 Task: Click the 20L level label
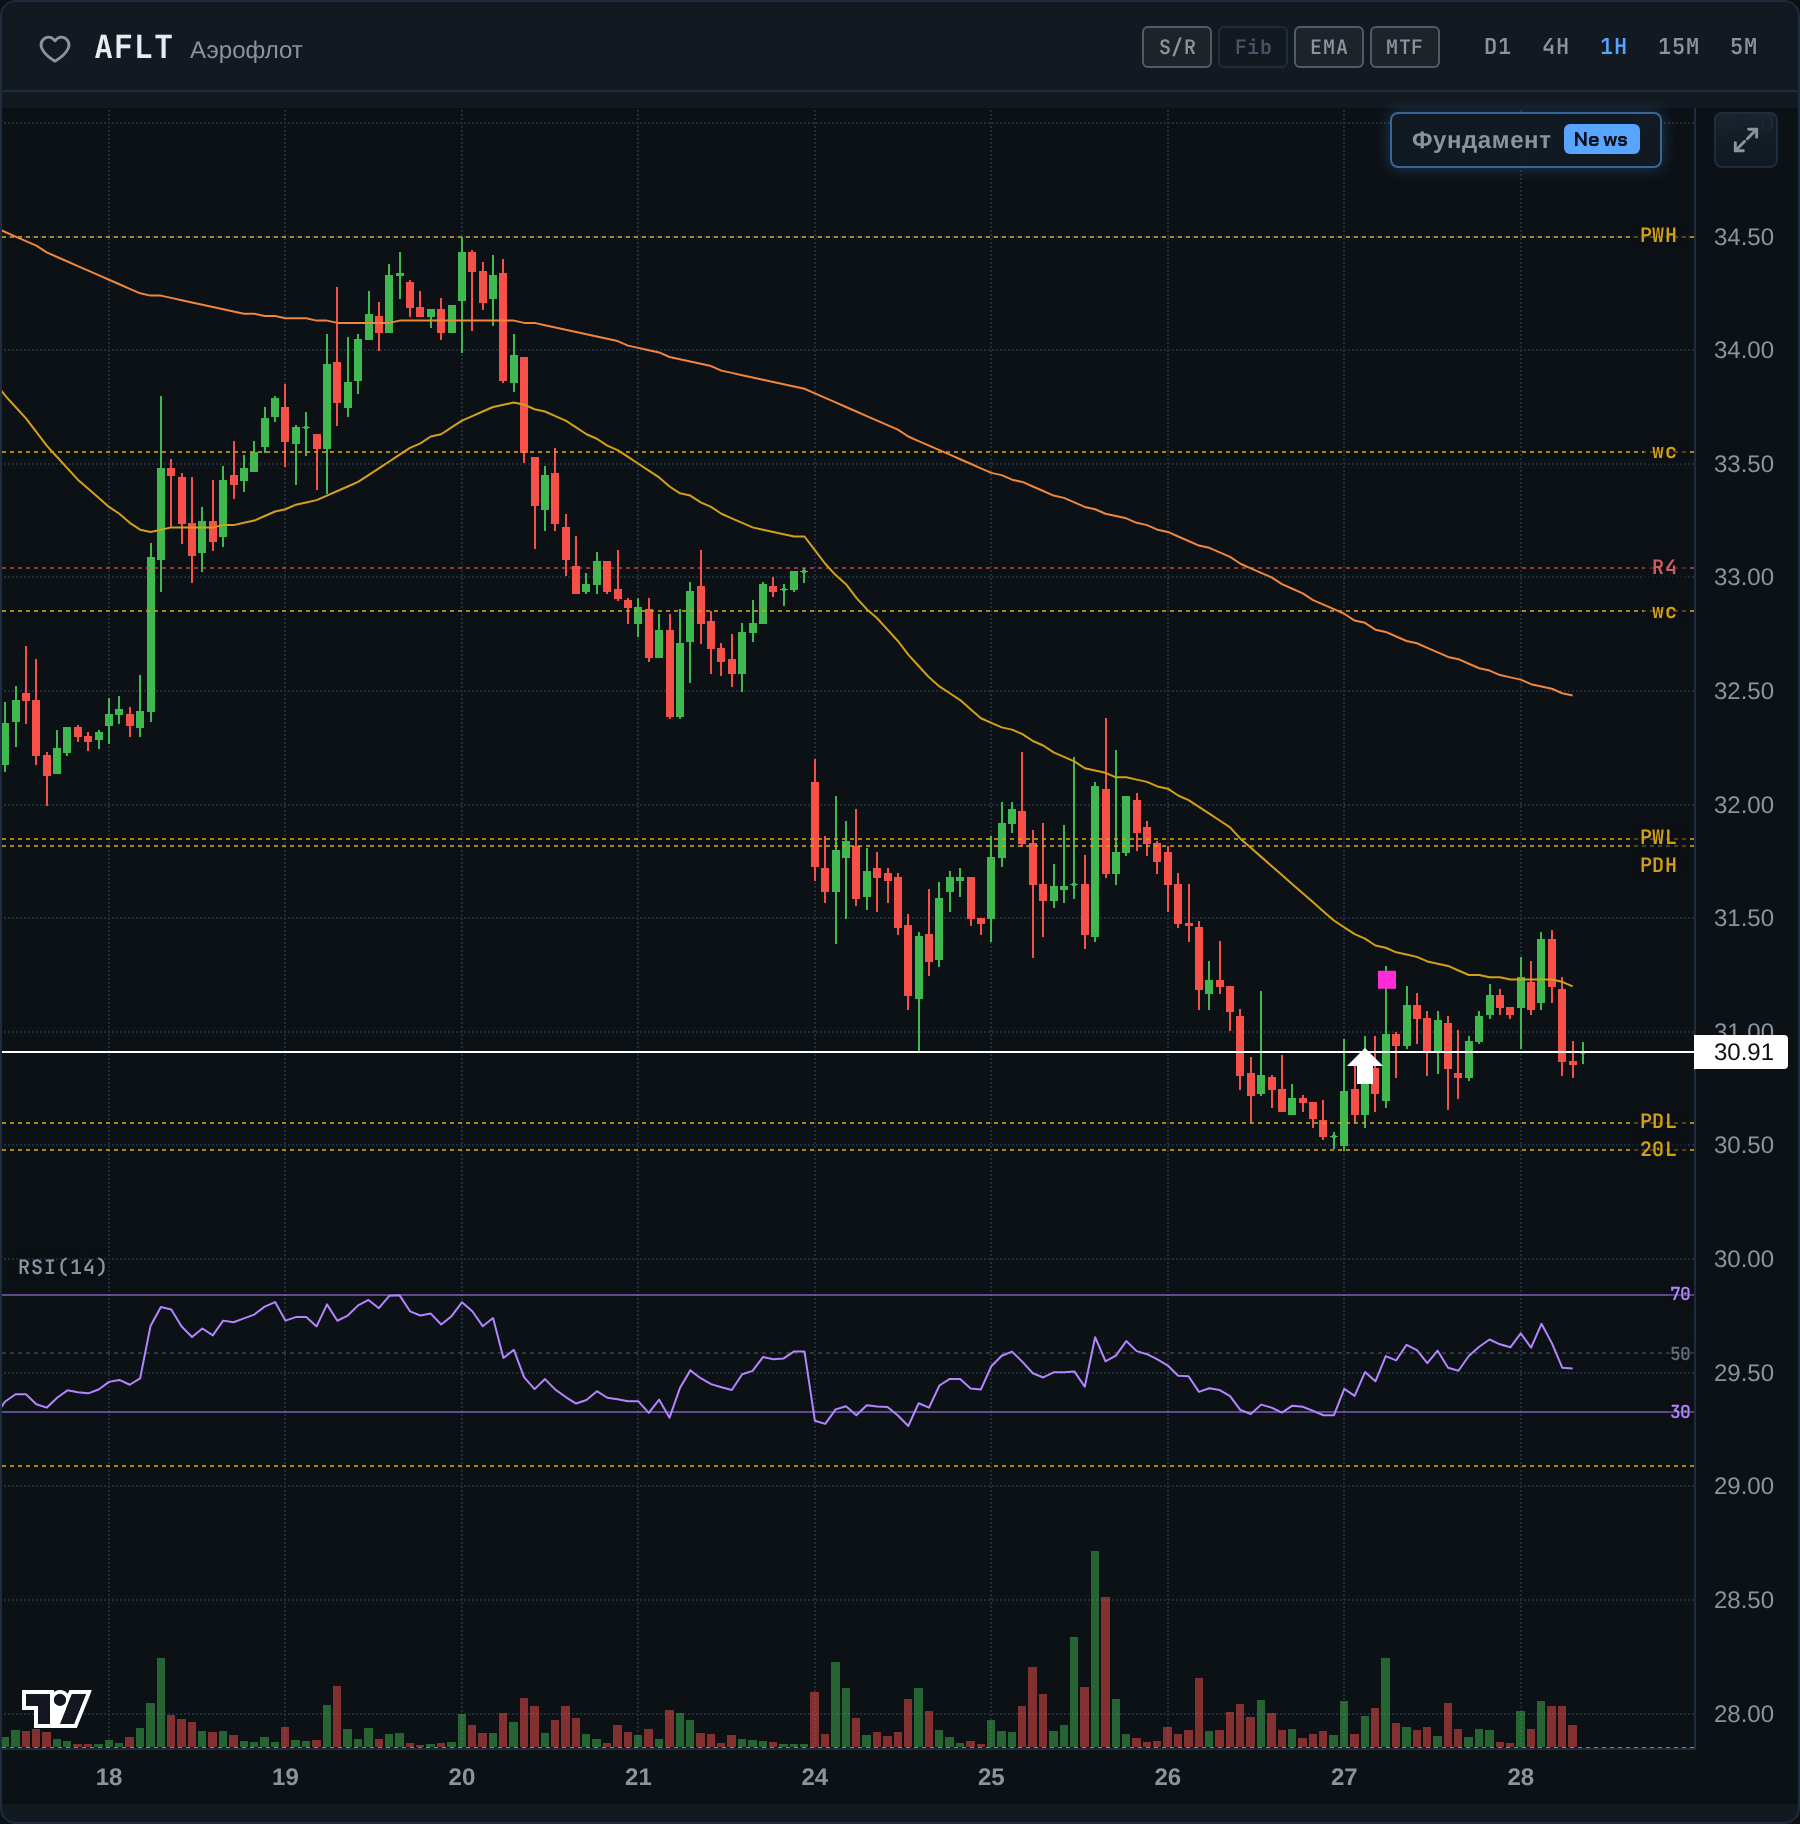[1658, 1149]
